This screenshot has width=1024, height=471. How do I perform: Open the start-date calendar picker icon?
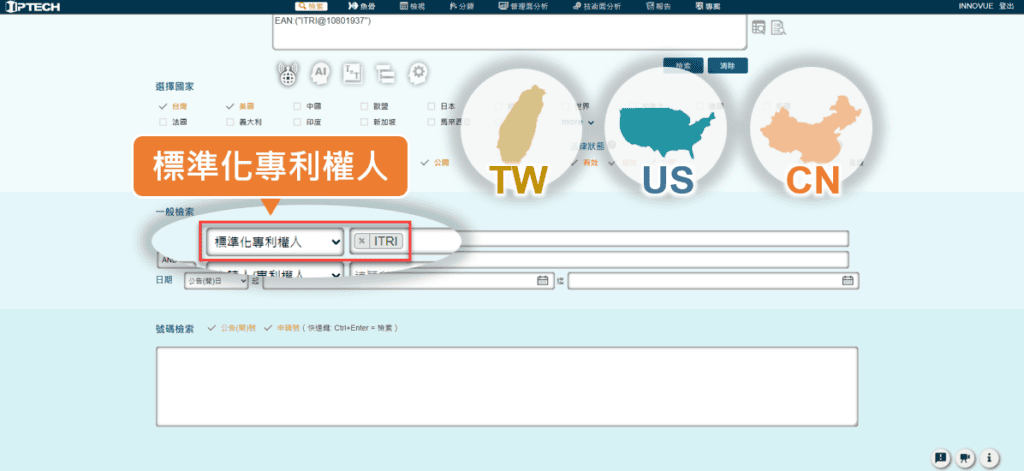point(543,281)
